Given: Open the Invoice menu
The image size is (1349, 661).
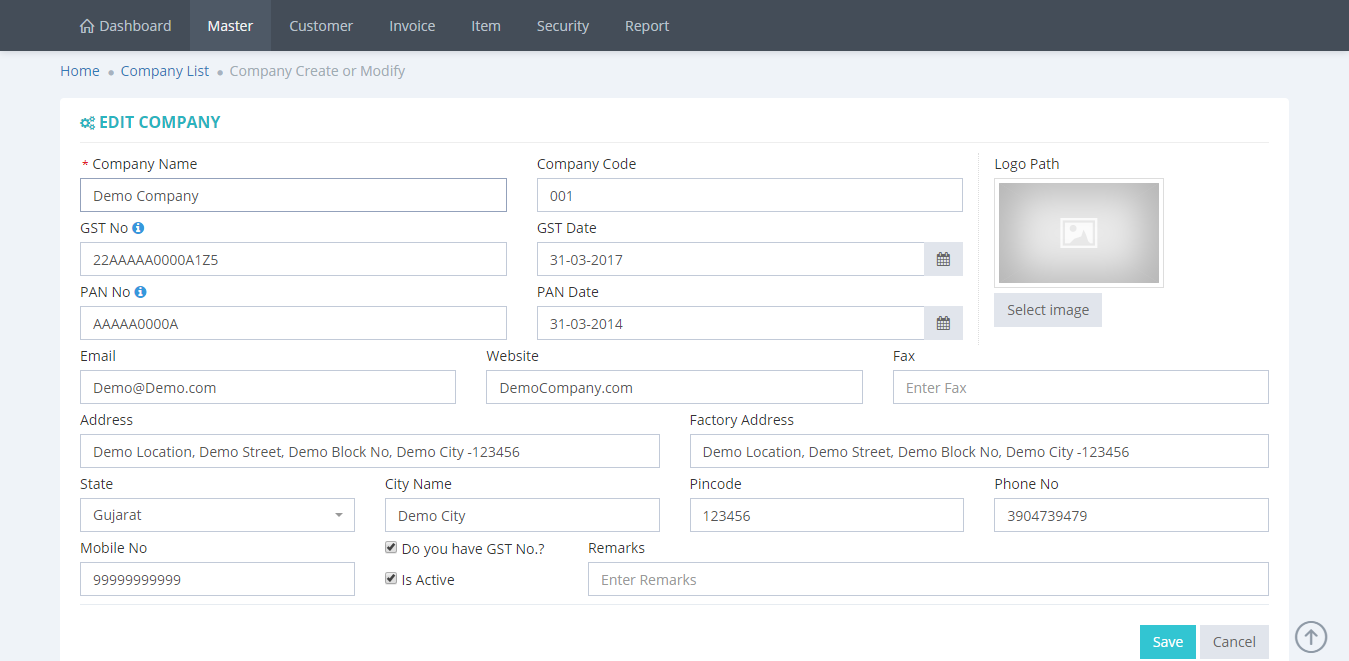Looking at the screenshot, I should [x=412, y=26].
